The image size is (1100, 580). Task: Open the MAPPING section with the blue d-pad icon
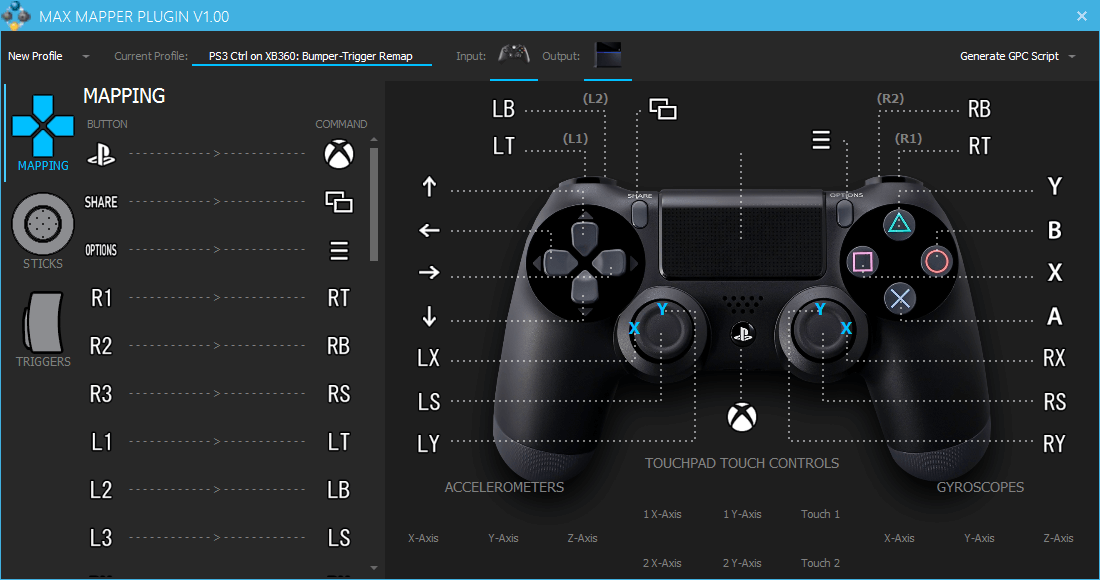point(43,133)
